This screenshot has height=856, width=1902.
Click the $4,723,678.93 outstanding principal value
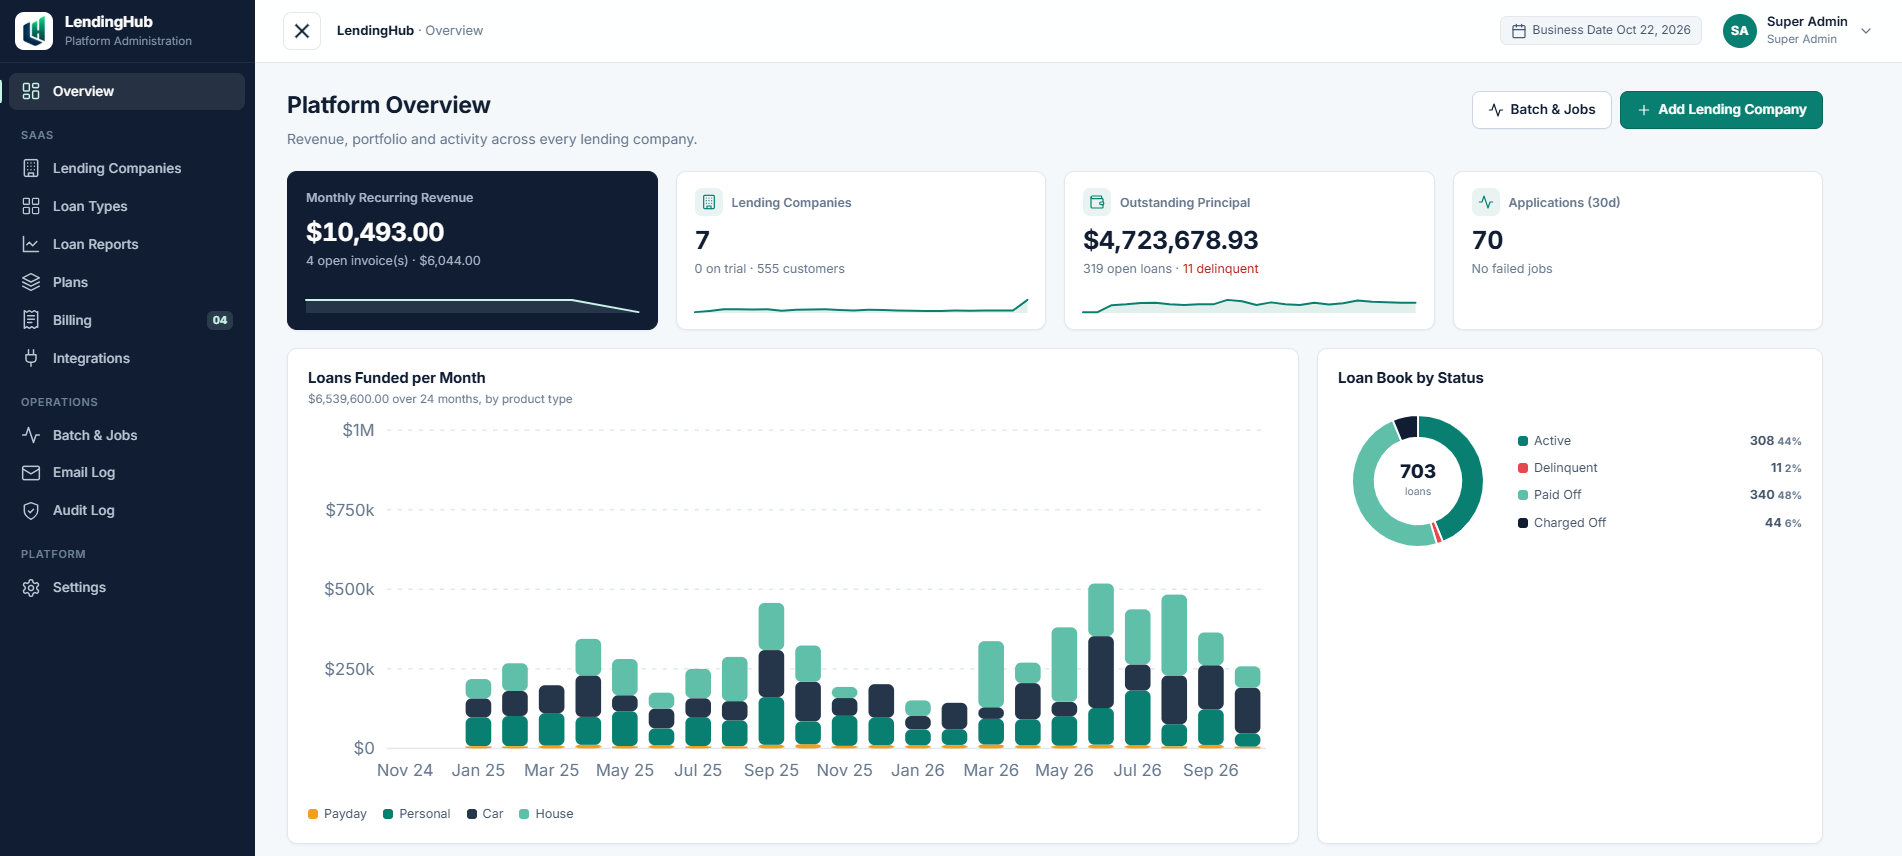click(1171, 240)
